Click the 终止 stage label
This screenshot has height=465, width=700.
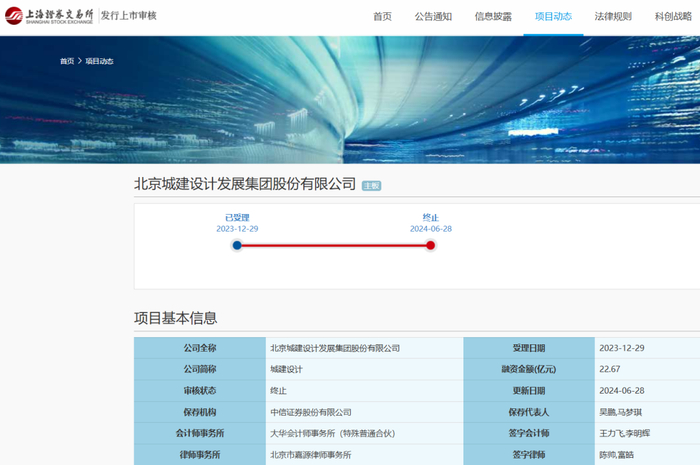pos(431,217)
